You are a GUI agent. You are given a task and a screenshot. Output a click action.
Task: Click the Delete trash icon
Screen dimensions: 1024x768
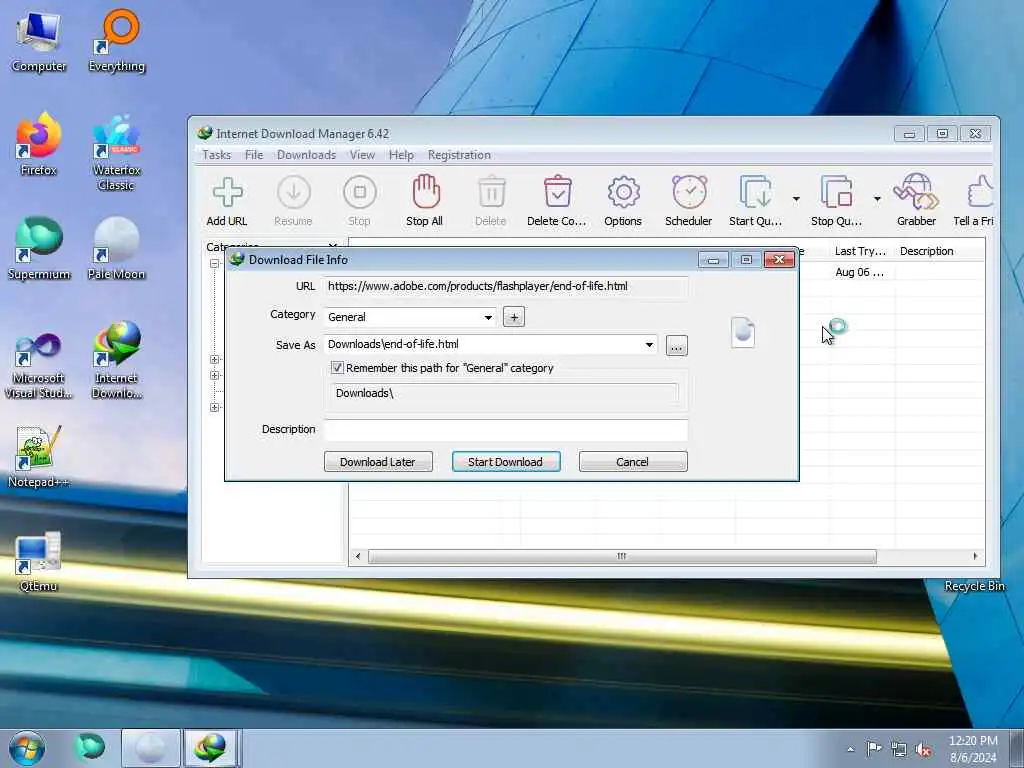[x=491, y=201]
